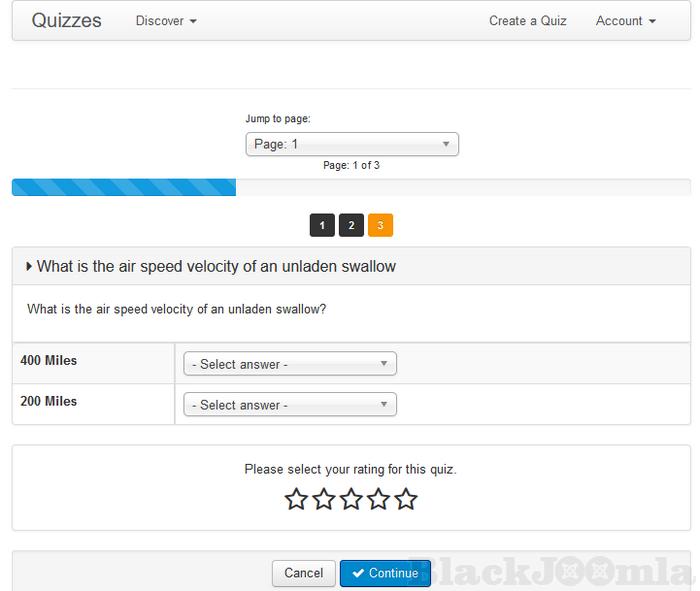This screenshot has height=591, width=700.
Task: Open the Account menu
Action: click(625, 21)
